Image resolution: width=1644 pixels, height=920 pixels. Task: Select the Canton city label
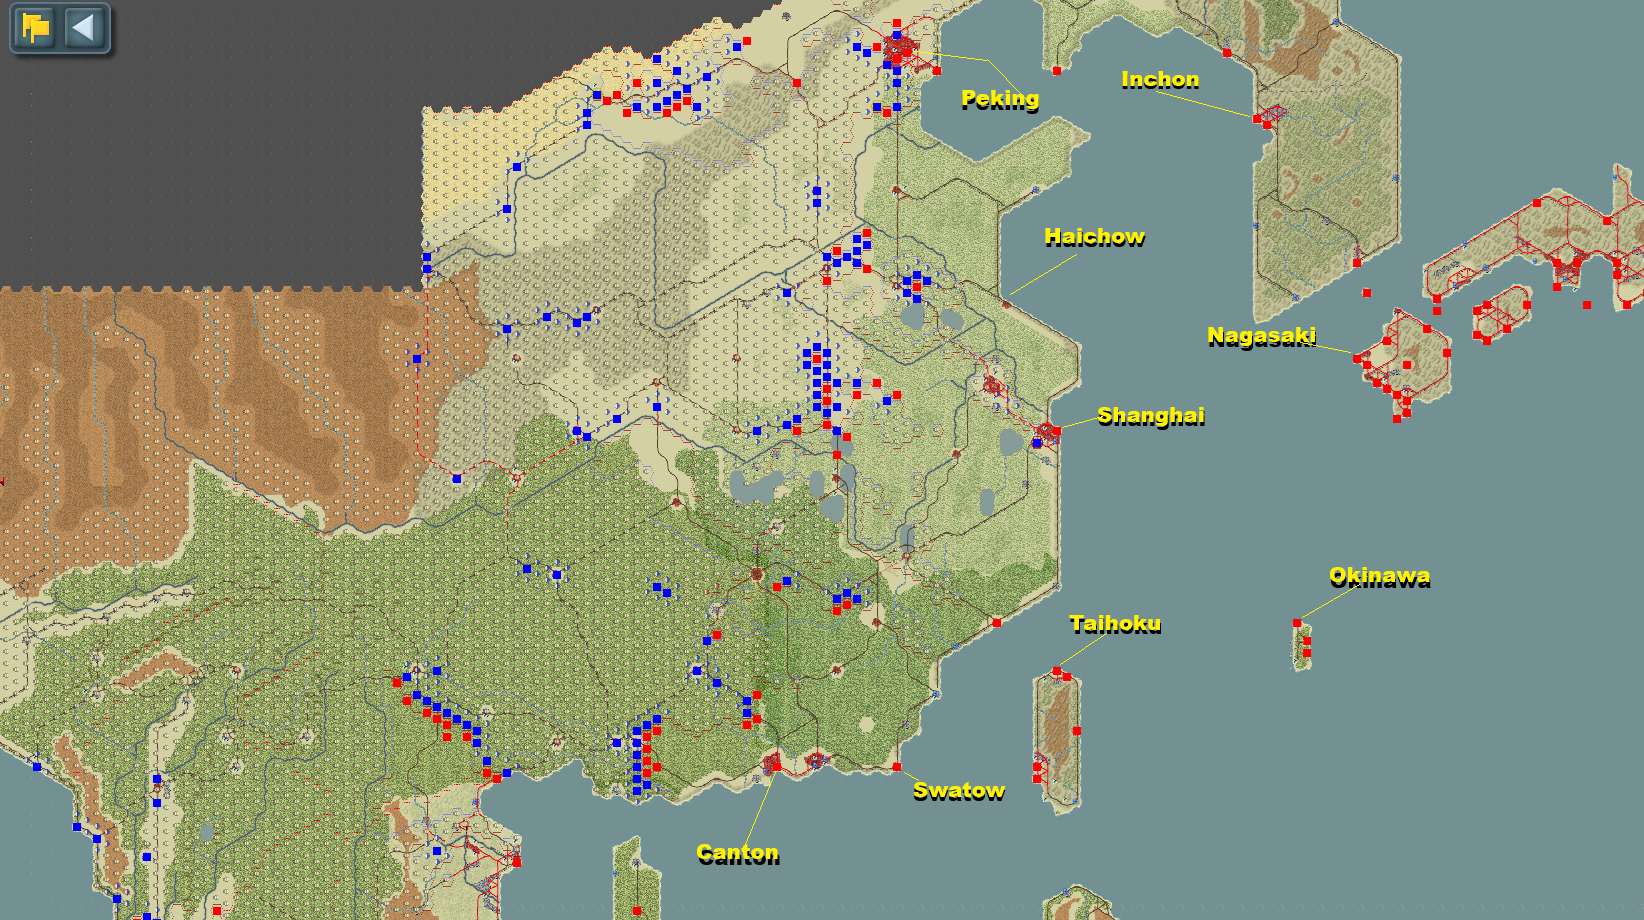[737, 853]
